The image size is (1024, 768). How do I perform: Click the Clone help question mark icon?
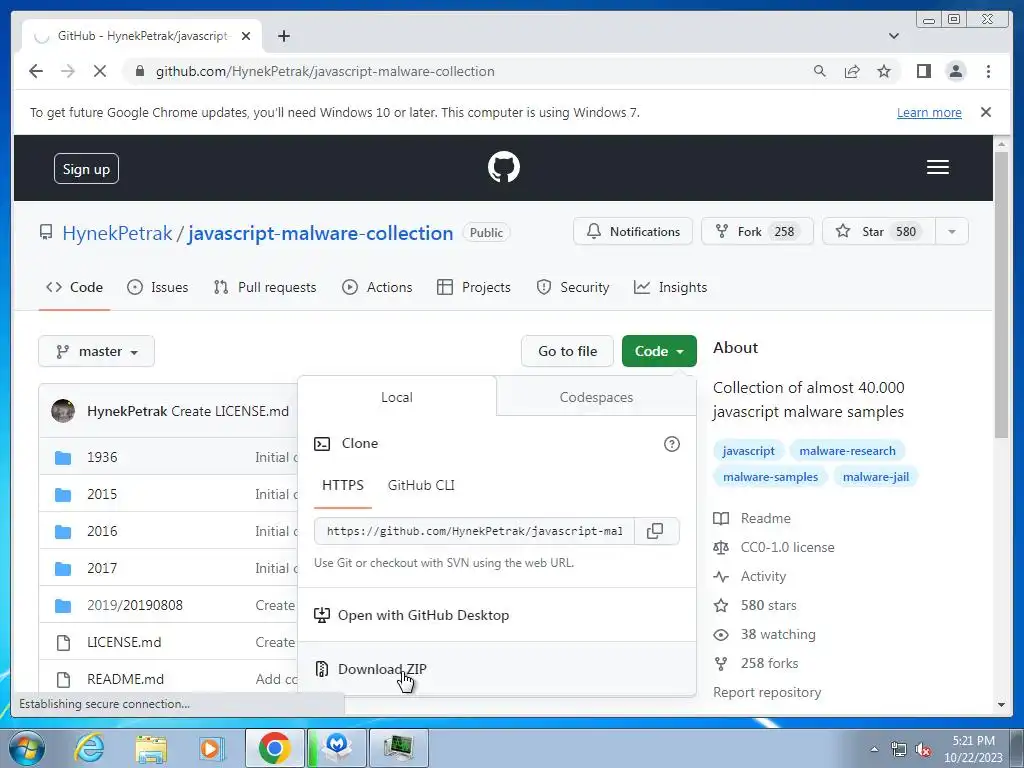[671, 444]
